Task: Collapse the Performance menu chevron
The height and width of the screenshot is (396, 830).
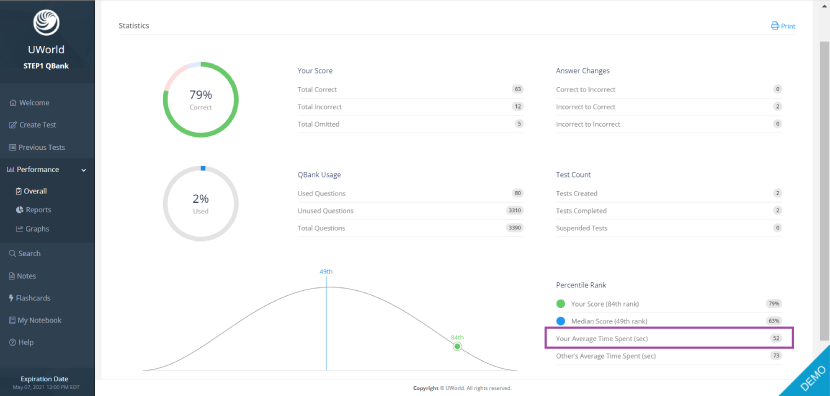Action: [x=84, y=170]
